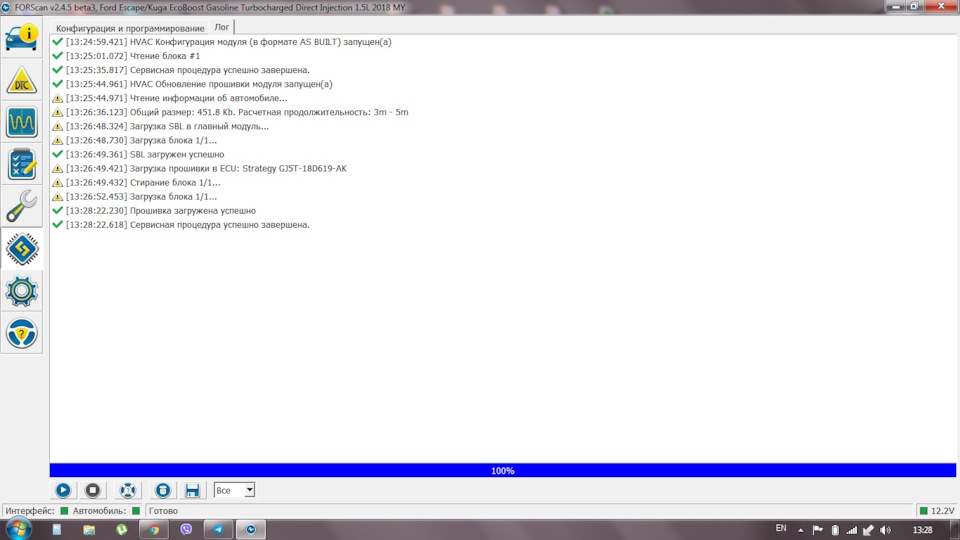960x540 pixels.
Task: Open the Vehicle information section in the sidebar
Action: 21,37
